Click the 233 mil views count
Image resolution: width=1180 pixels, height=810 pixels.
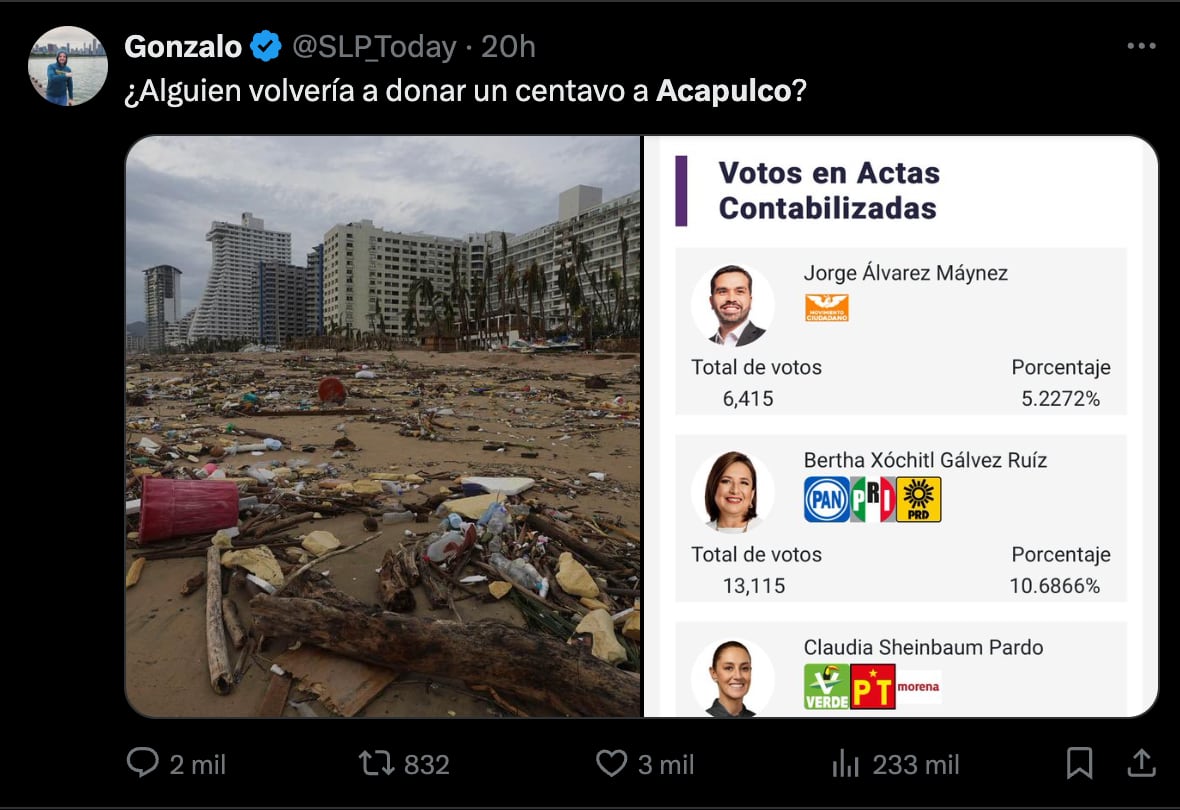pos(916,764)
